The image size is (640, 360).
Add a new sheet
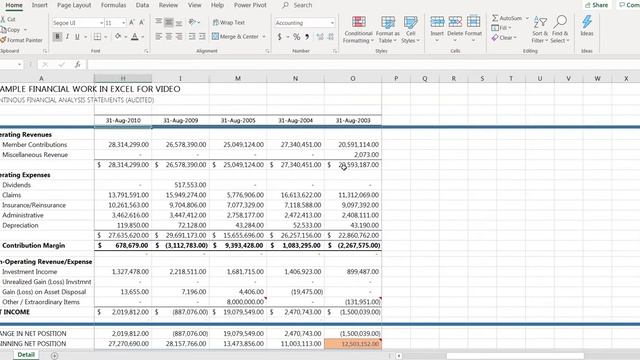(x=54, y=356)
